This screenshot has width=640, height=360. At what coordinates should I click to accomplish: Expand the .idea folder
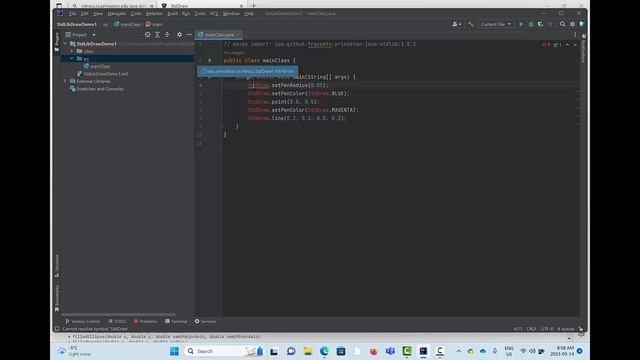coord(72,51)
